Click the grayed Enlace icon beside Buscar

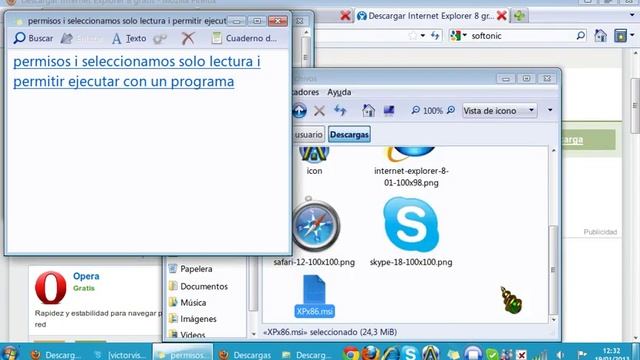(67, 38)
